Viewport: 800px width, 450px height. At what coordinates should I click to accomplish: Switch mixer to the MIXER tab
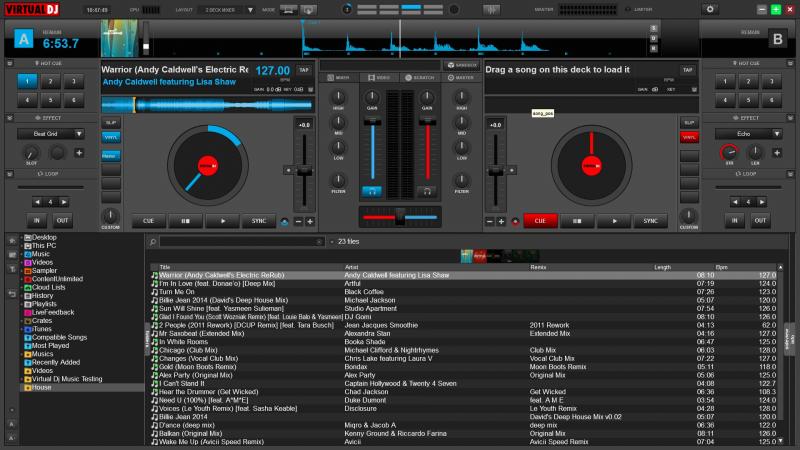(x=339, y=78)
